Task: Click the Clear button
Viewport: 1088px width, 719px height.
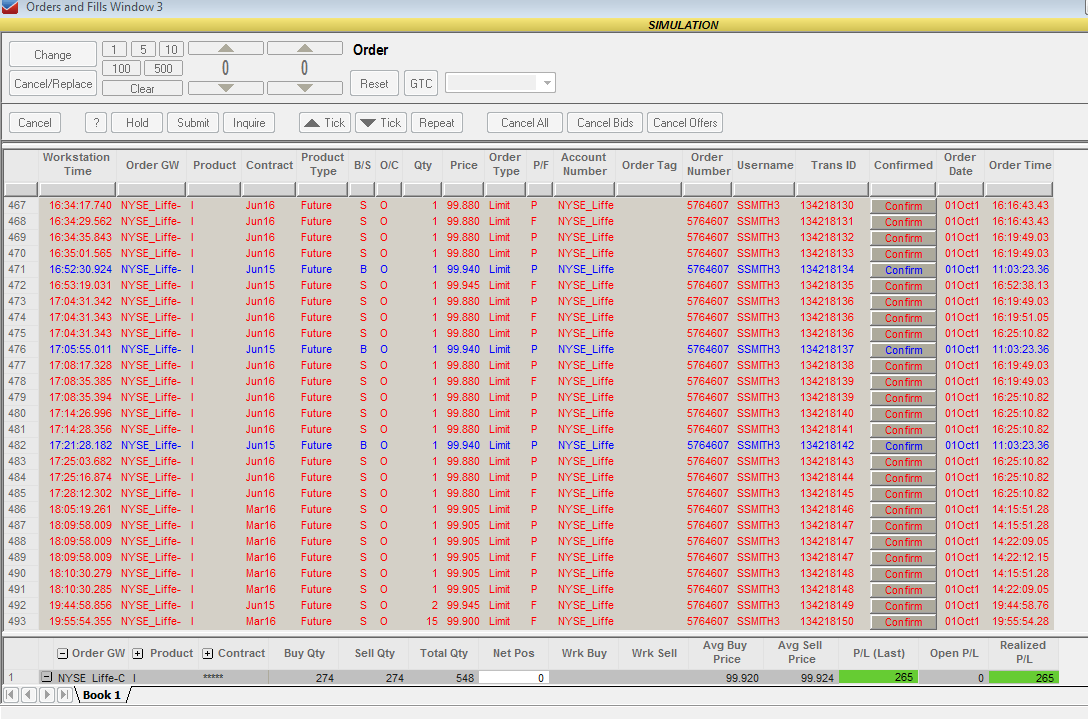Action: 142,88
